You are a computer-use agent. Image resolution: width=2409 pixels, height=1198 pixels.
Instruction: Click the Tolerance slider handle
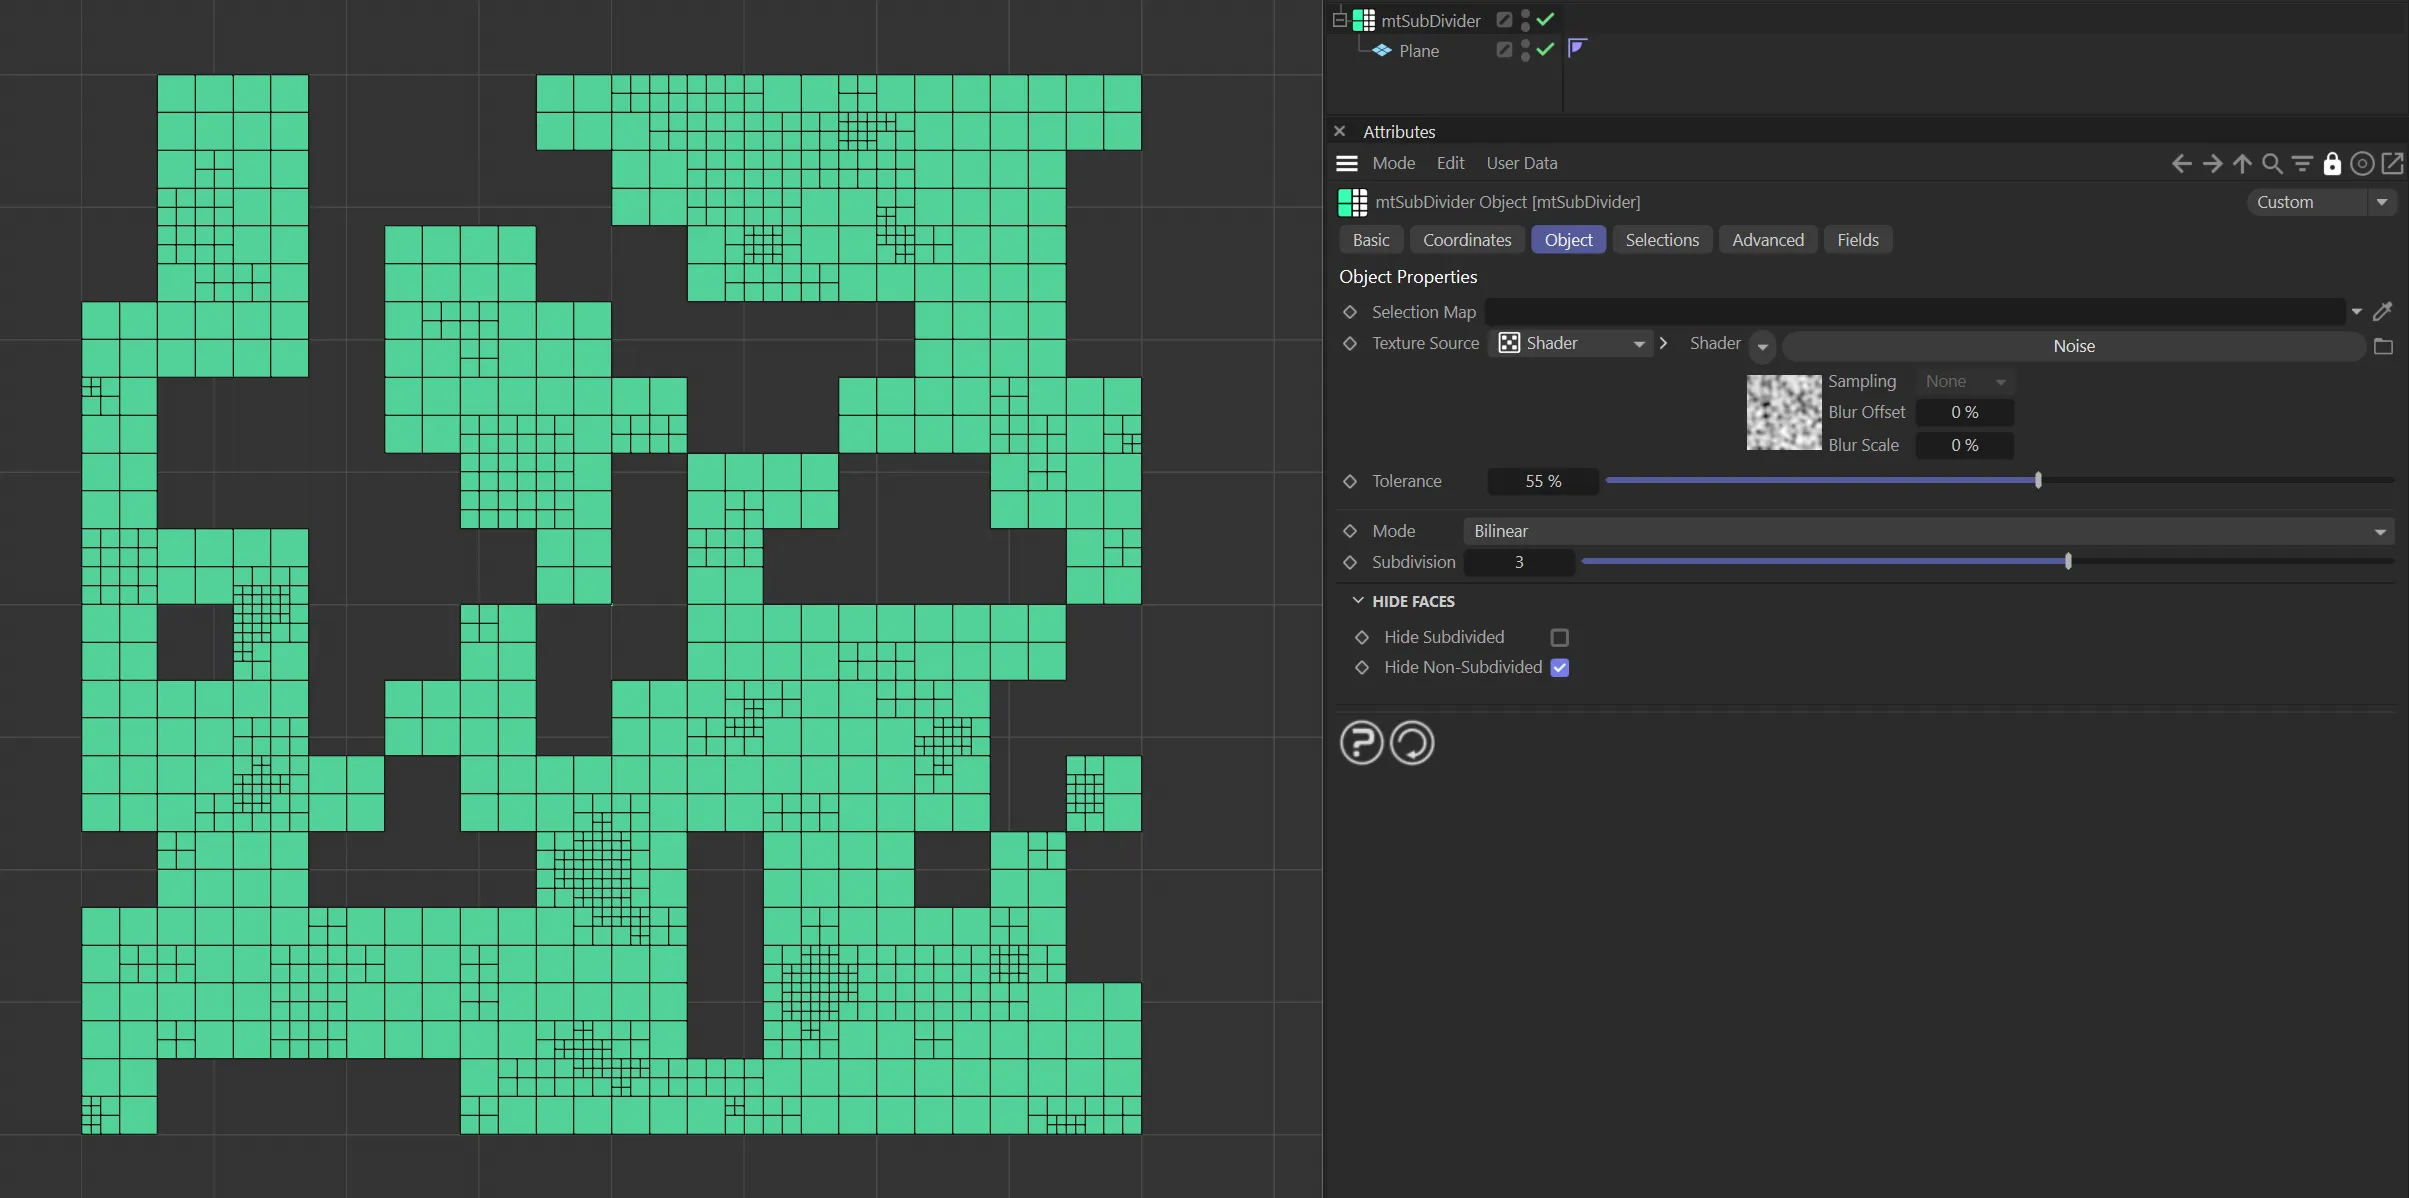click(x=2038, y=481)
